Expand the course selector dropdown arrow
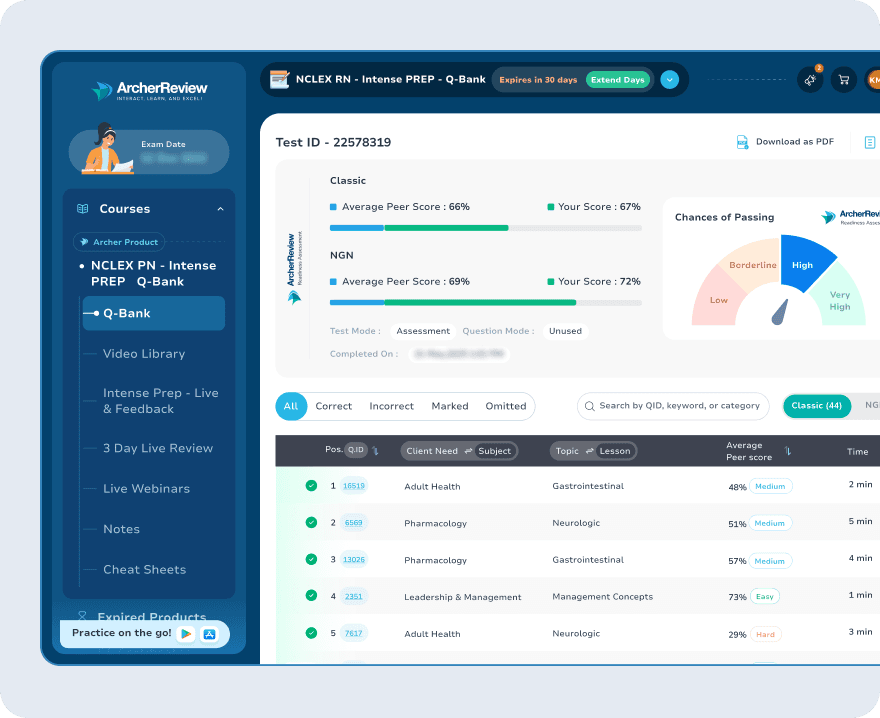This screenshot has height=718, width=880. pyautogui.click(x=670, y=80)
